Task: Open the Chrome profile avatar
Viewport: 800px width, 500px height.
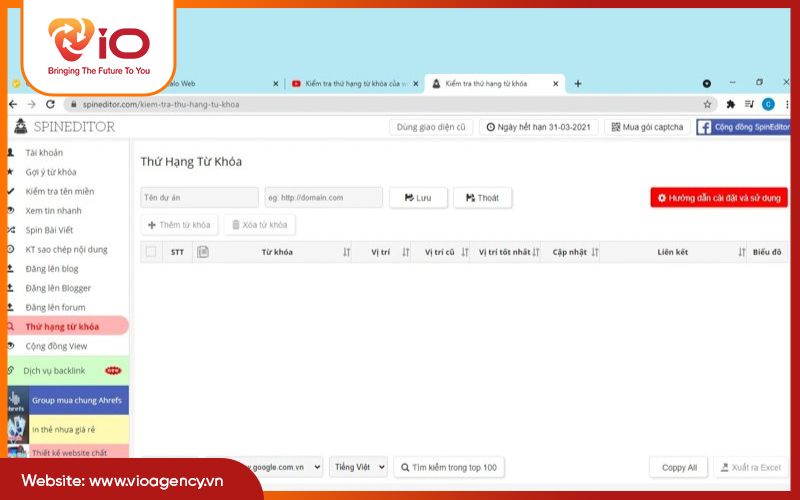Action: [768, 104]
